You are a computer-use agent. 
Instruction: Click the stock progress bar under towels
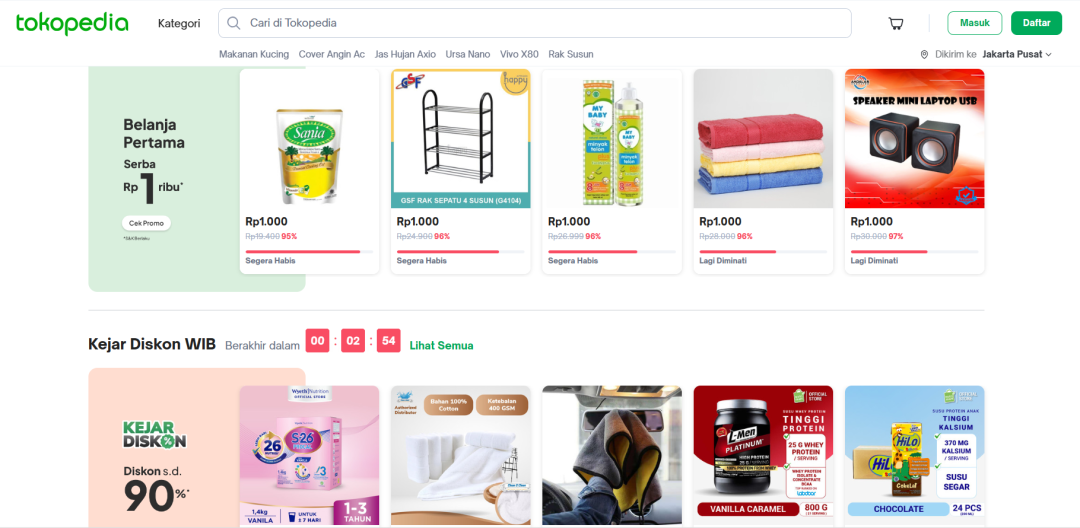coord(763,252)
